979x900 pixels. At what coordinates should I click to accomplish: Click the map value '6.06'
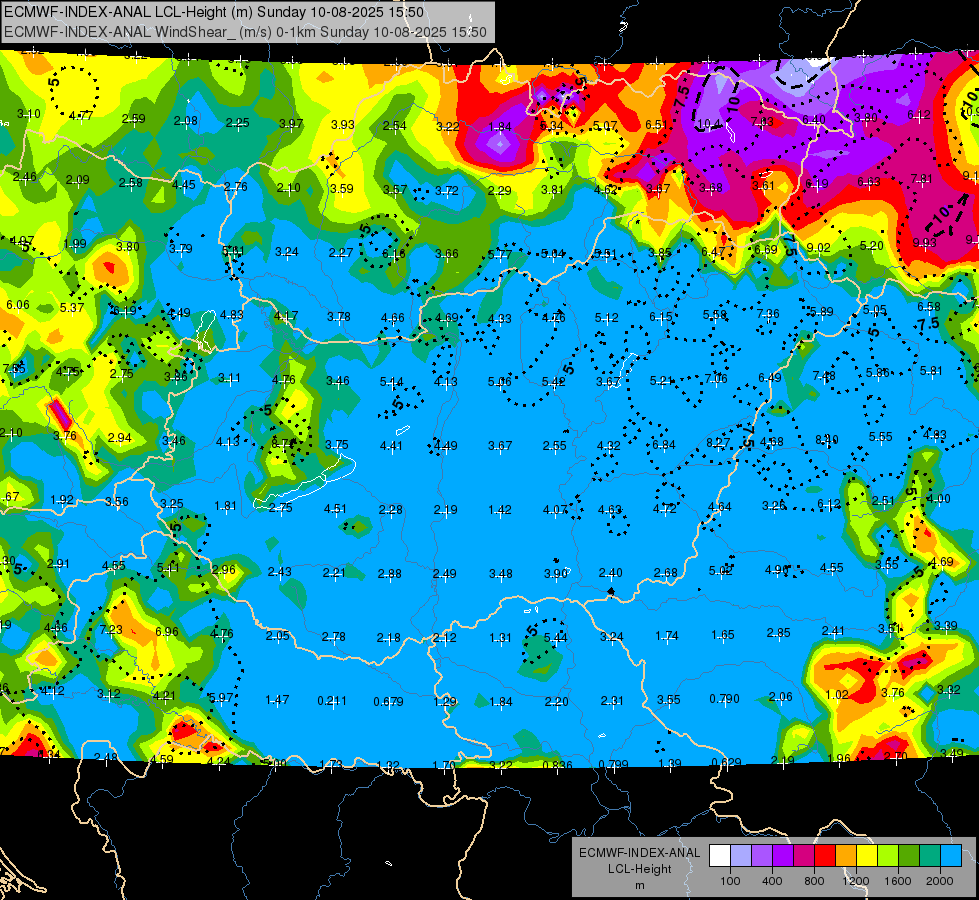[x=17, y=304]
